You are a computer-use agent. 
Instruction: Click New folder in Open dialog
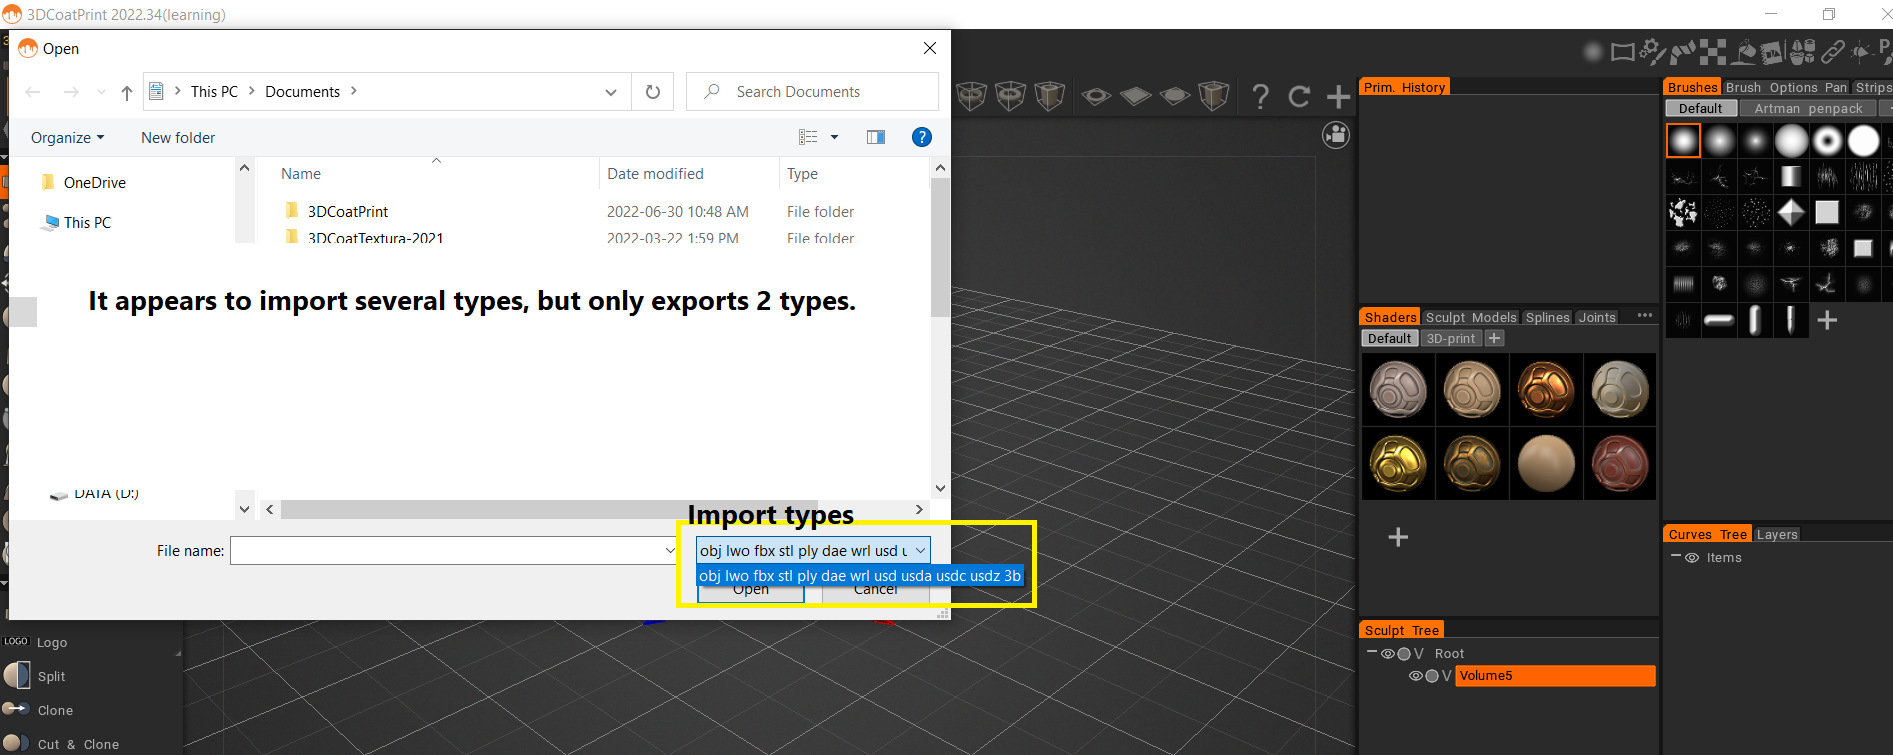pyautogui.click(x=178, y=138)
